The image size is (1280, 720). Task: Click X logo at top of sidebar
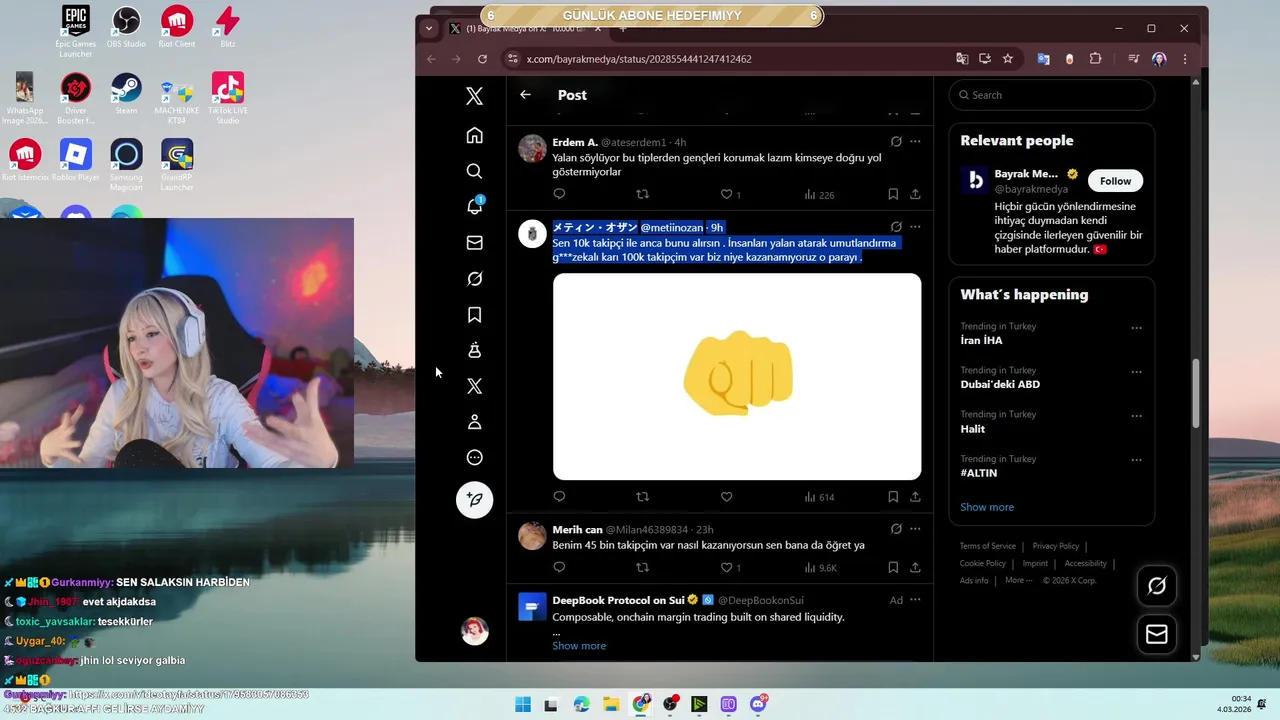[474, 95]
